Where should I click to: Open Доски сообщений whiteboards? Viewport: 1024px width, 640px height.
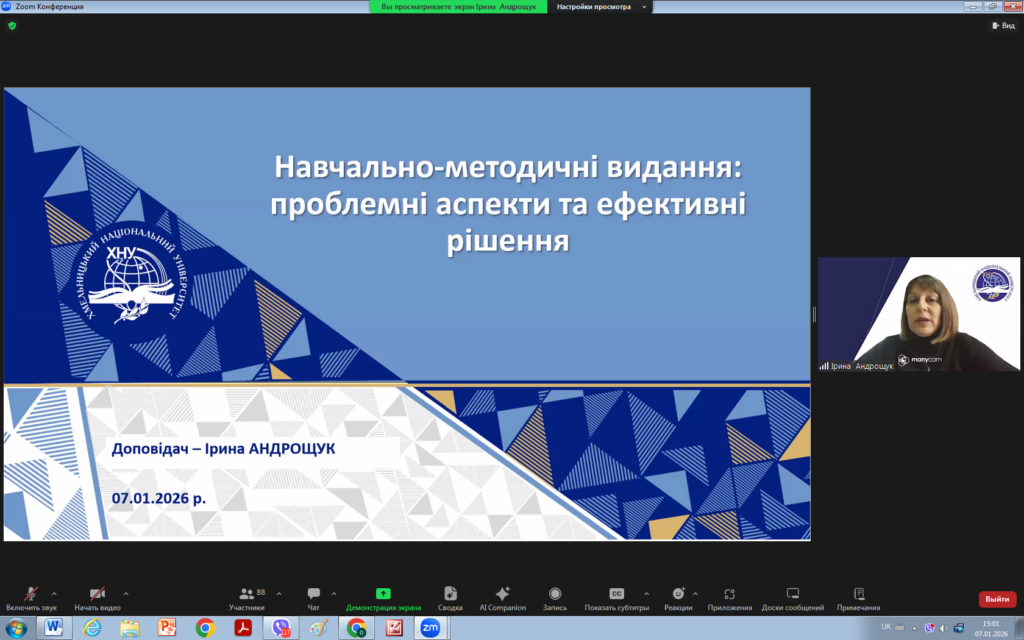coord(793,597)
